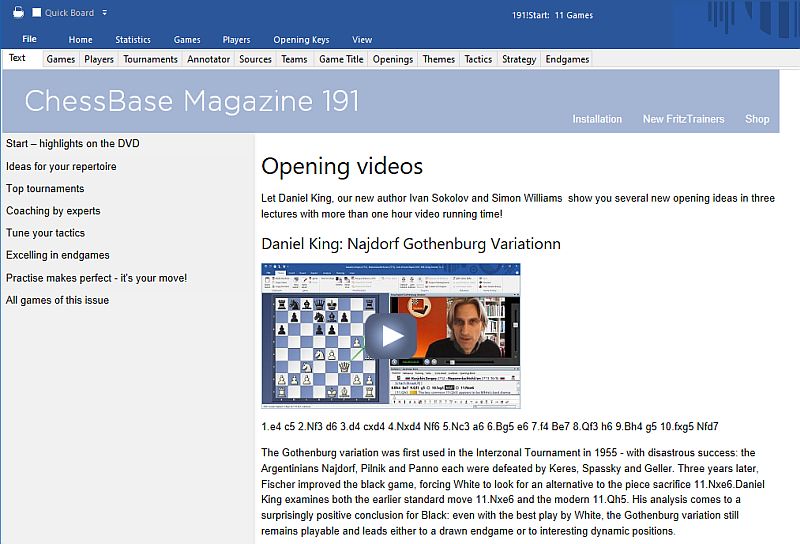The image size is (800, 544).
Task: Open 'Excelling in endgames' sidebar entry
Action: [x=58, y=255]
